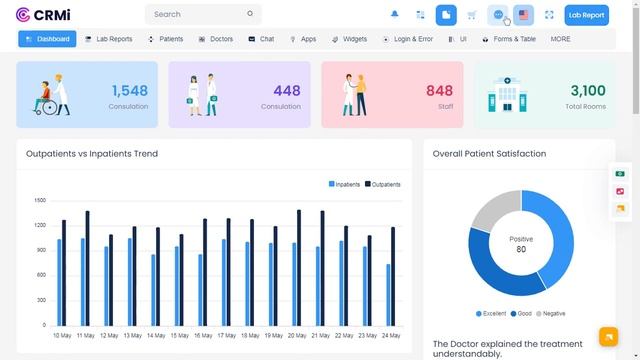Image resolution: width=640 pixels, height=360 pixels.
Task: Click the 17 May axis label
Action: 227,336
